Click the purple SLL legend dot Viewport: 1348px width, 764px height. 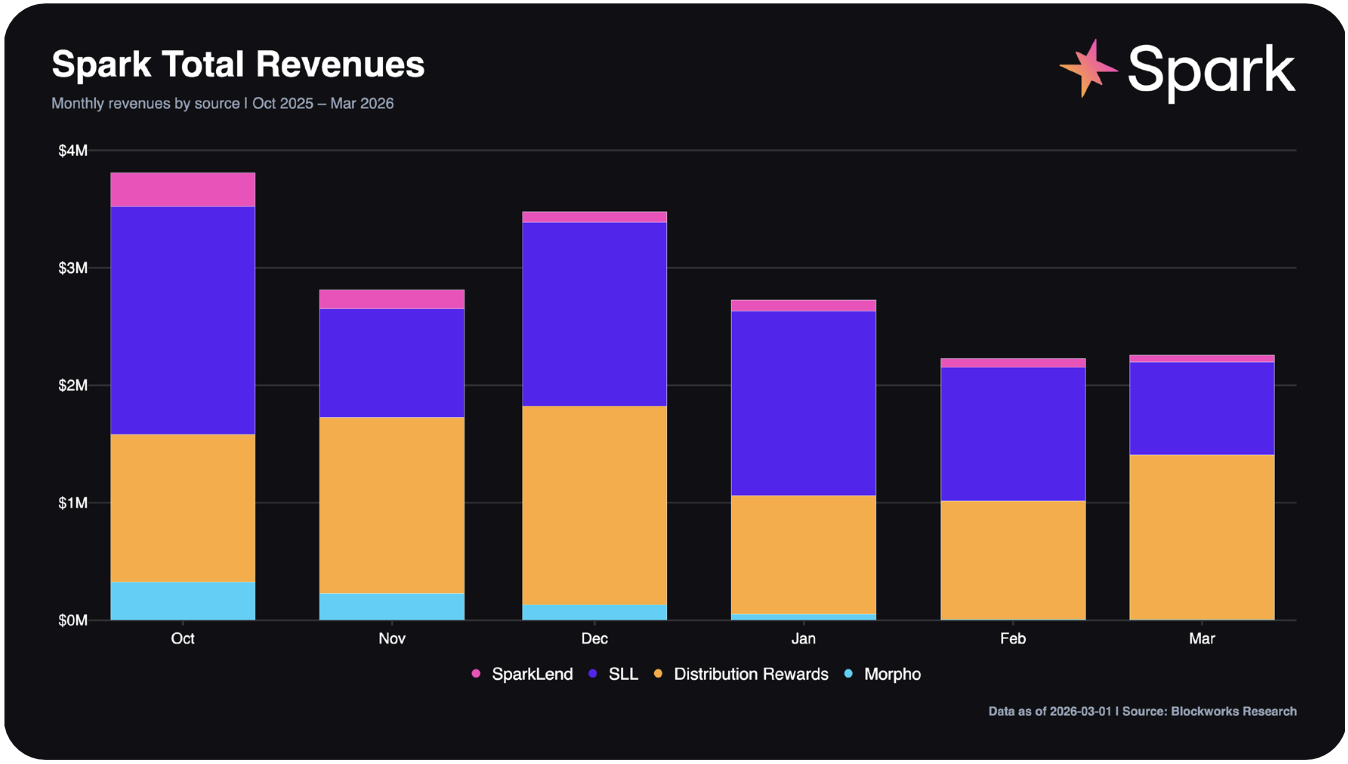[x=593, y=674]
